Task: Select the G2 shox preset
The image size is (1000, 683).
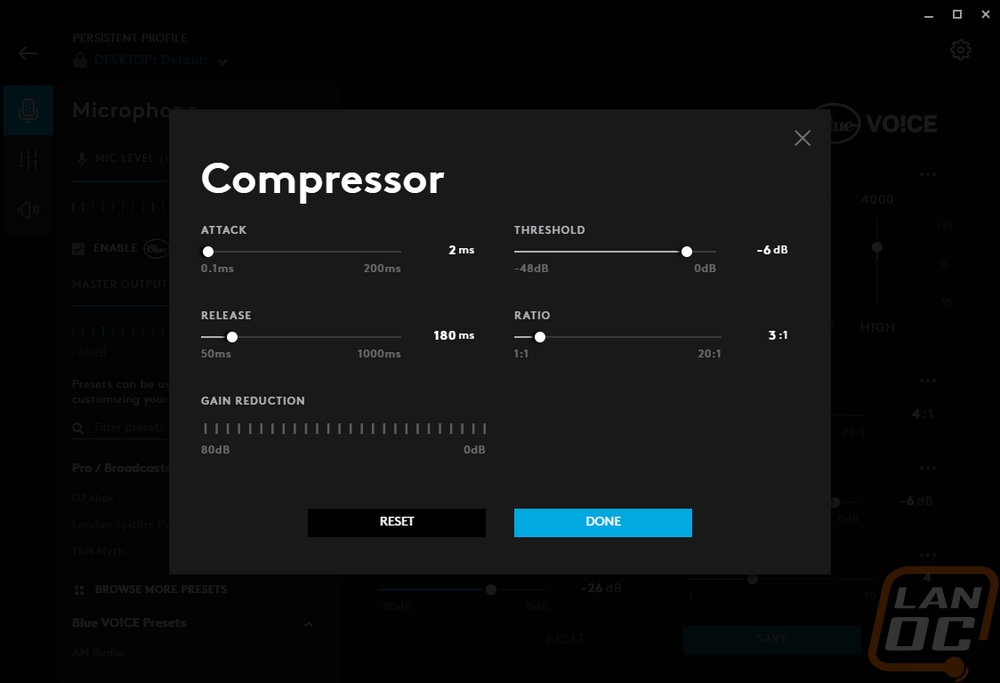Action: point(93,498)
